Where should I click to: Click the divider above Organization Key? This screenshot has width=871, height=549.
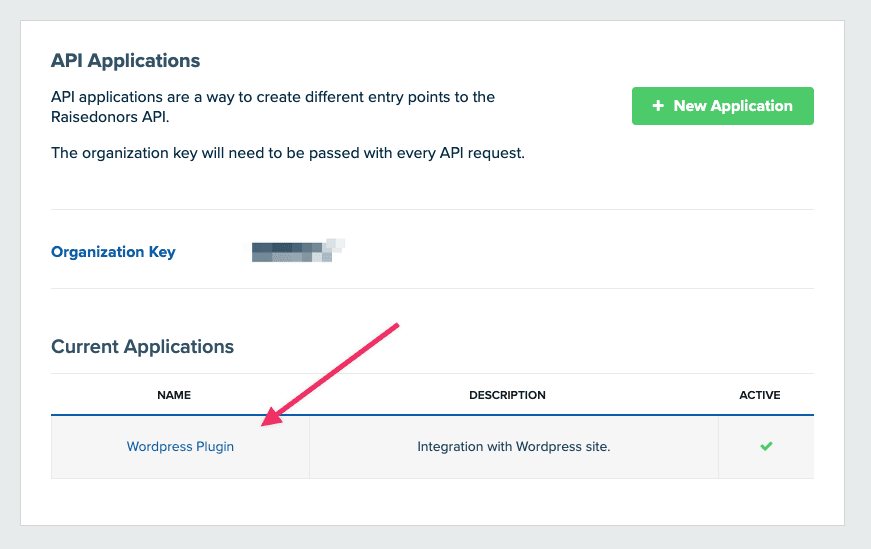pos(432,209)
